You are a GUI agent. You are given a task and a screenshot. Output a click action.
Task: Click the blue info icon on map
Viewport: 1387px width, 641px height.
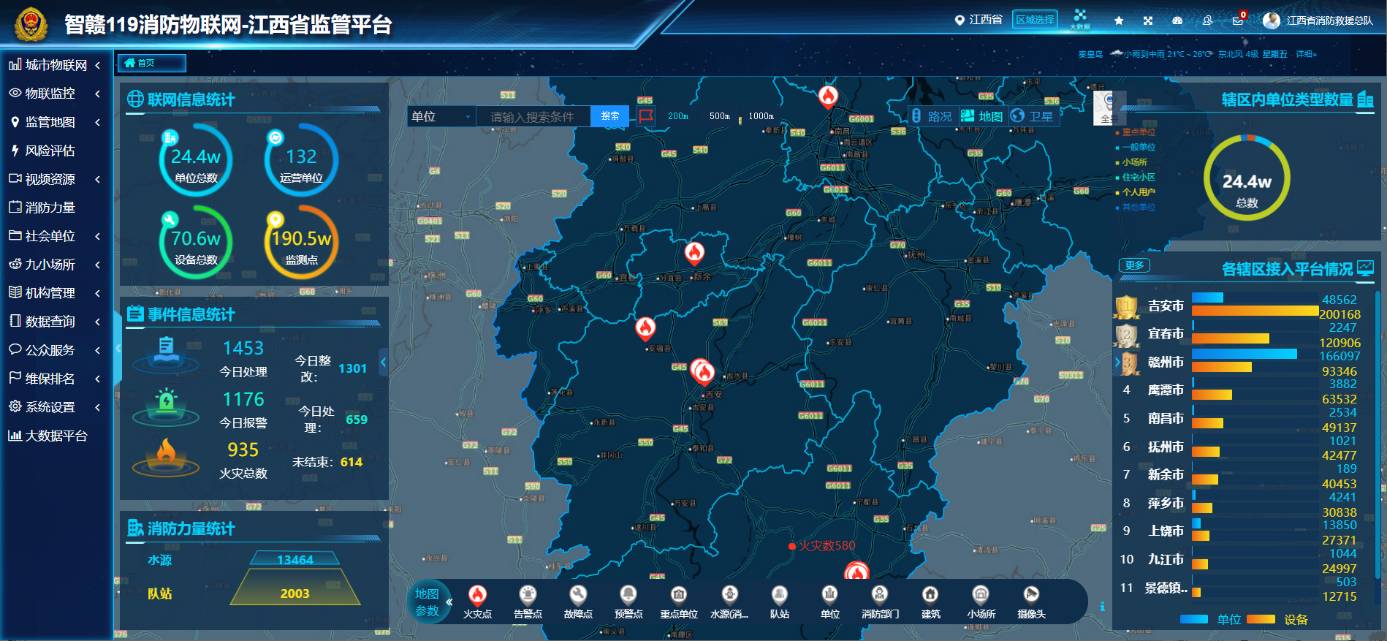coord(1102,607)
